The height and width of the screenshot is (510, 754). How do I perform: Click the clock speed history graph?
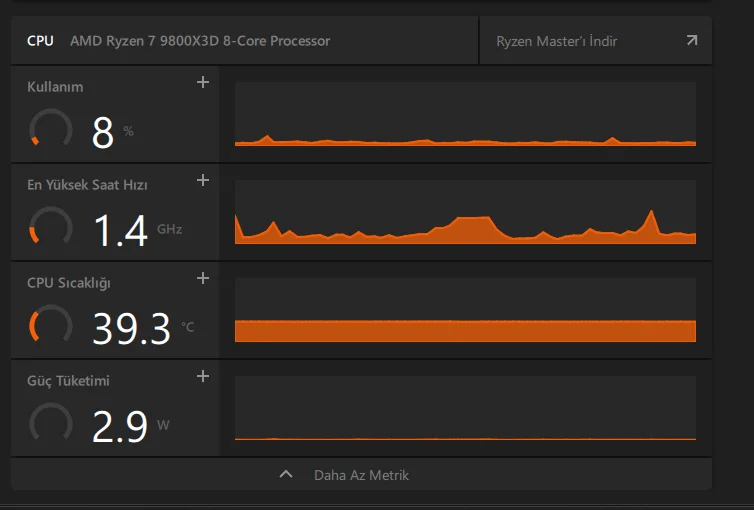(x=465, y=212)
